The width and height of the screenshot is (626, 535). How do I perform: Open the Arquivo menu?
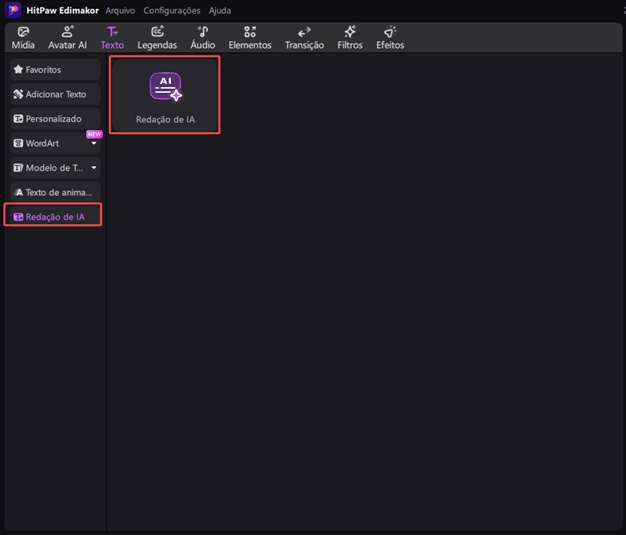click(x=120, y=10)
